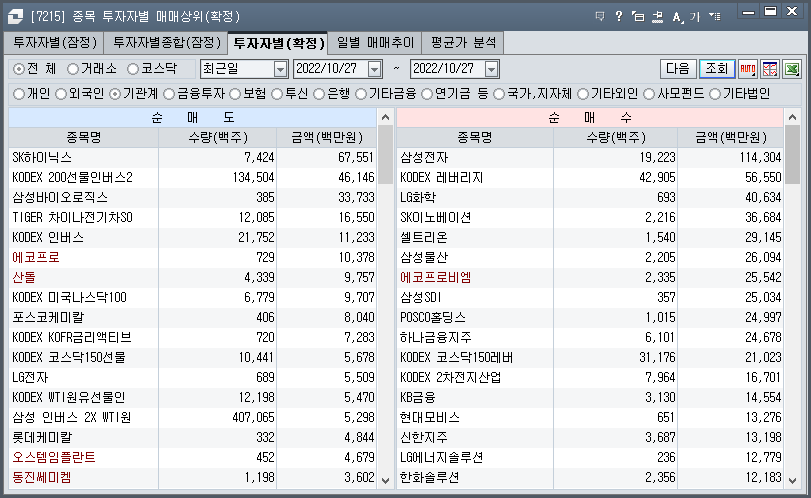Toggle the red AUTO refresh icon
Screen dimensions: 811x498
click(747, 69)
